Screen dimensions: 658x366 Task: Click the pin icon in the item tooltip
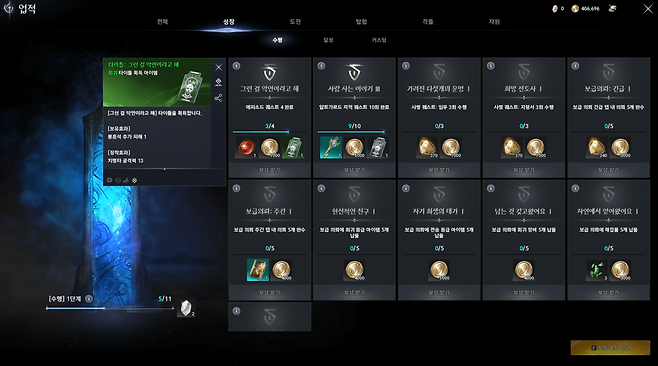[218, 82]
